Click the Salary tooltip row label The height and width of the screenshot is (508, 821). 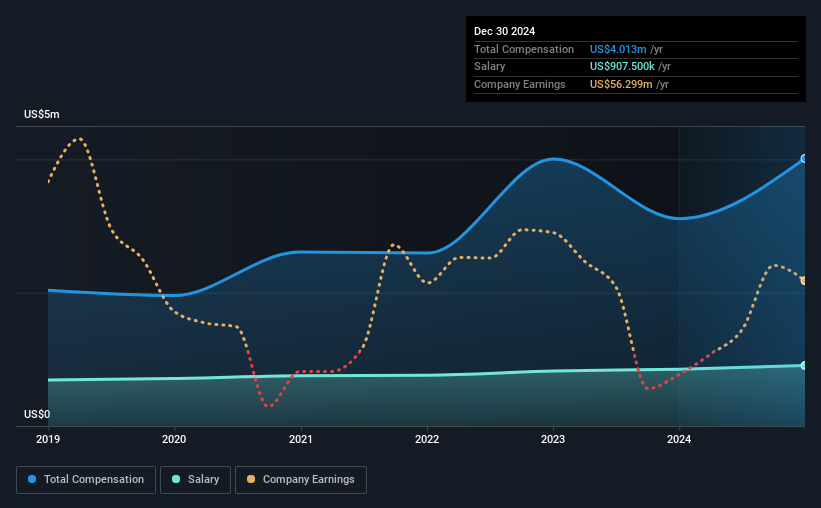coord(490,67)
